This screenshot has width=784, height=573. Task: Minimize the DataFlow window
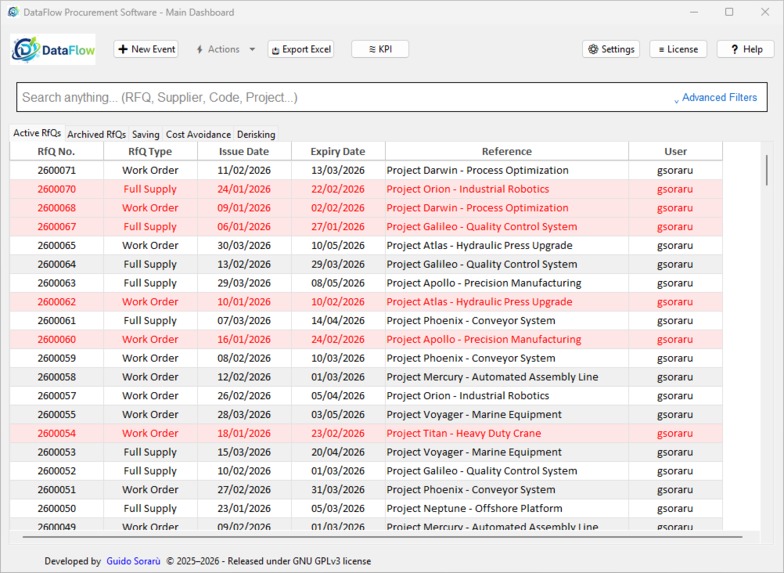pos(694,12)
